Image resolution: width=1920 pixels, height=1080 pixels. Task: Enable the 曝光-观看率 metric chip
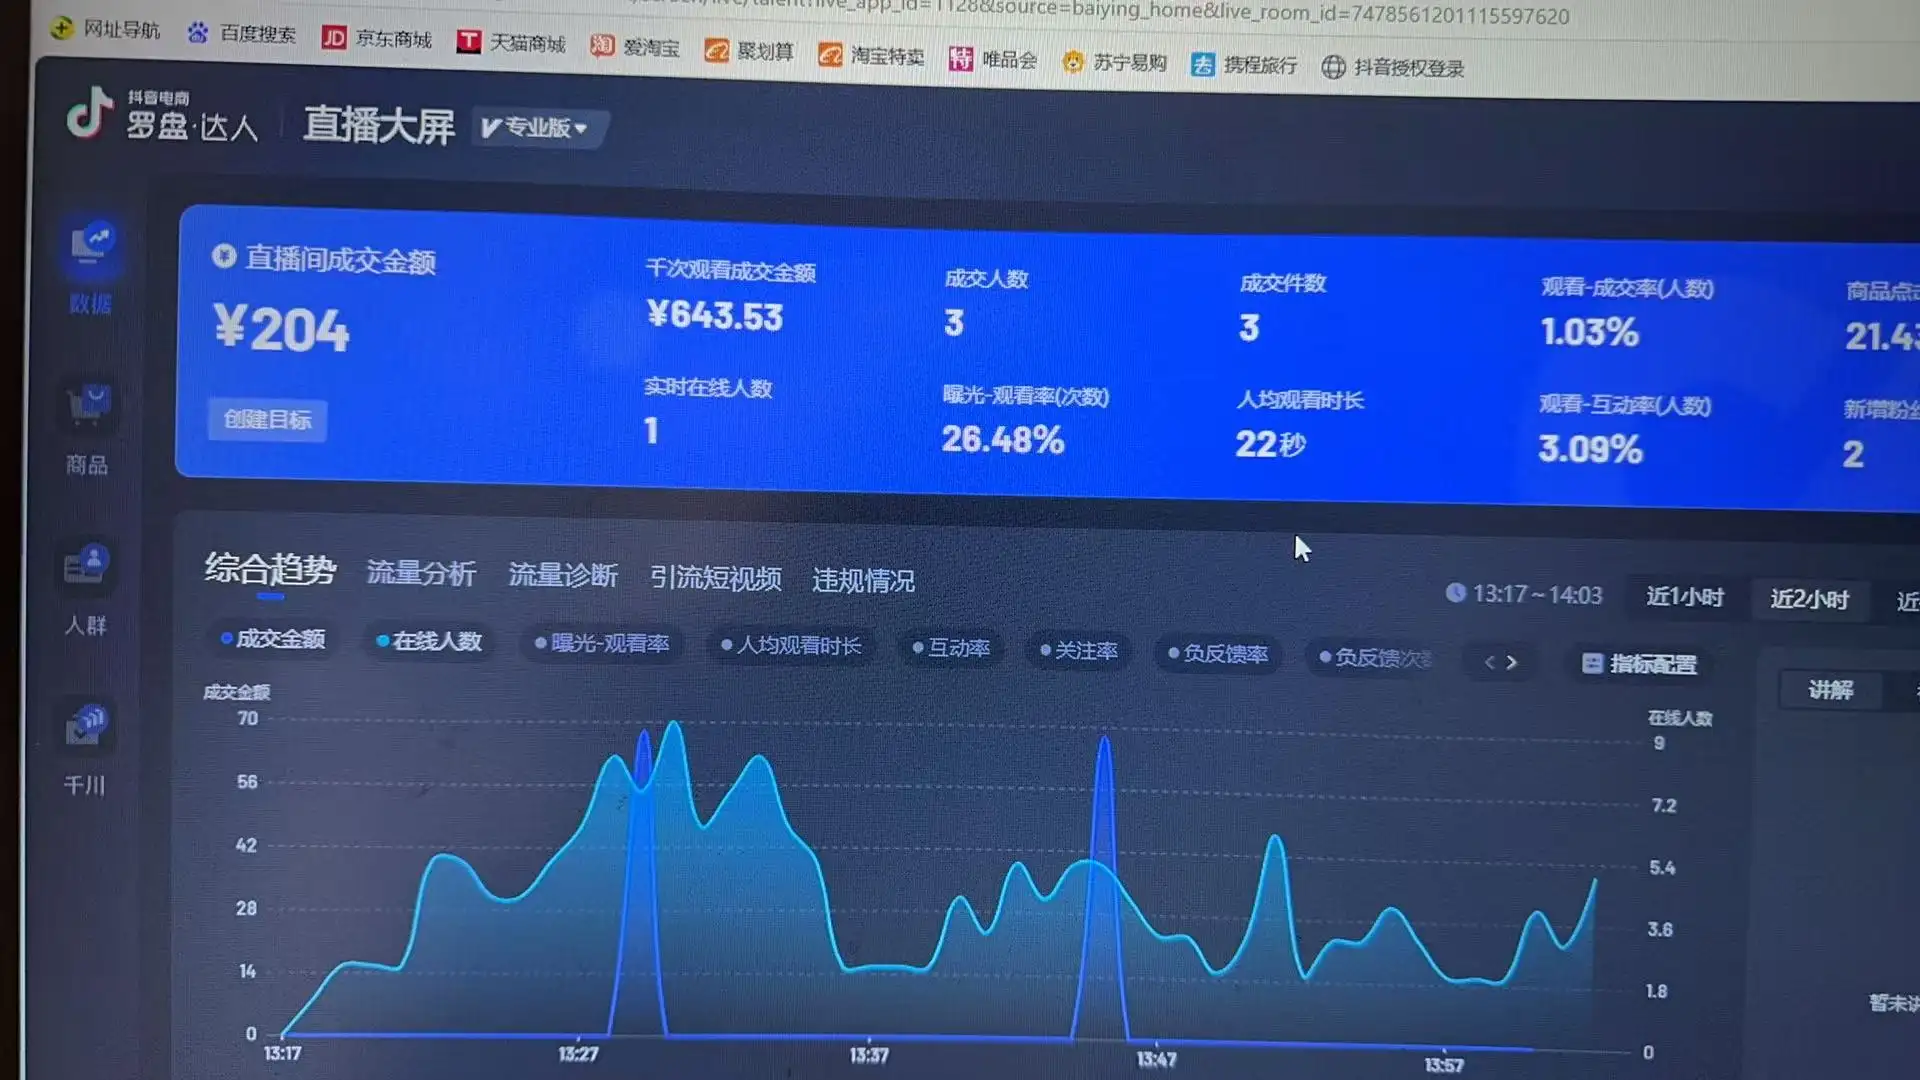[x=602, y=643]
